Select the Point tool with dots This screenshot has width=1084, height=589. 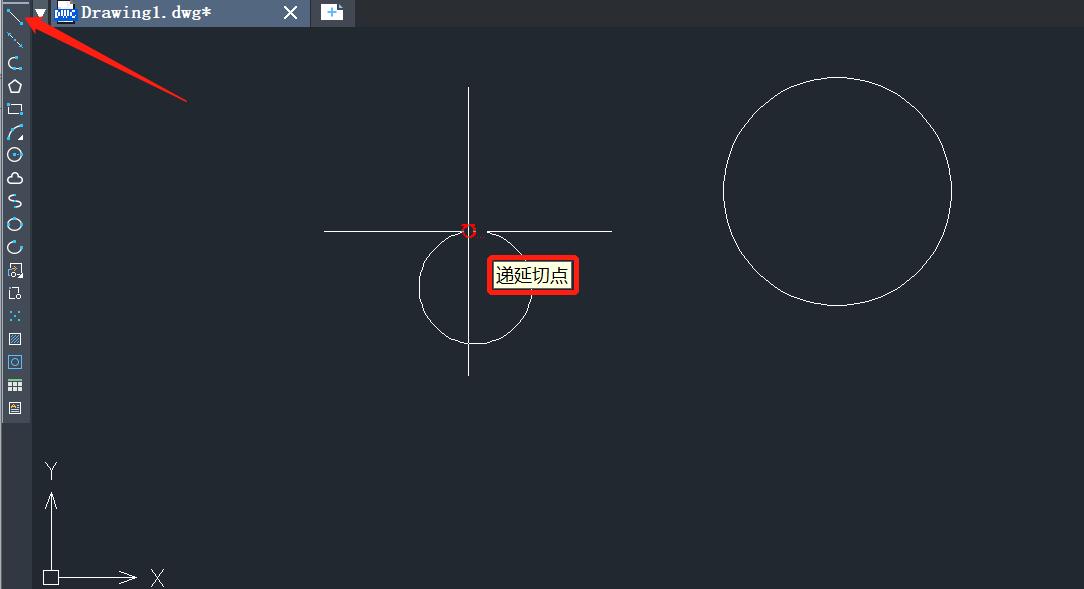tap(15, 316)
